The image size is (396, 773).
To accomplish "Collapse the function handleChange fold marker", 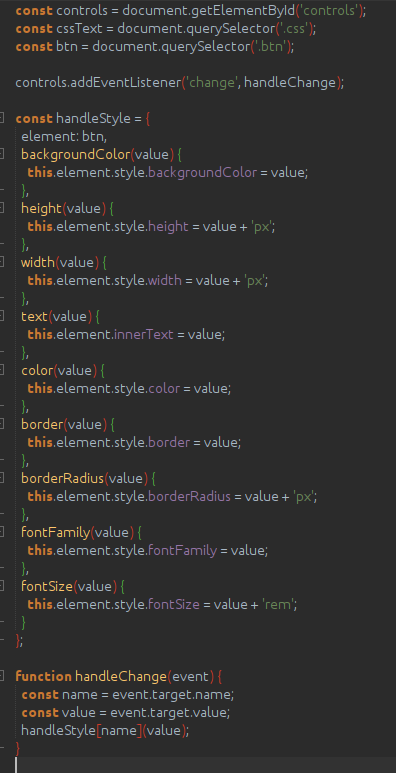I will pyautogui.click(x=1, y=676).
